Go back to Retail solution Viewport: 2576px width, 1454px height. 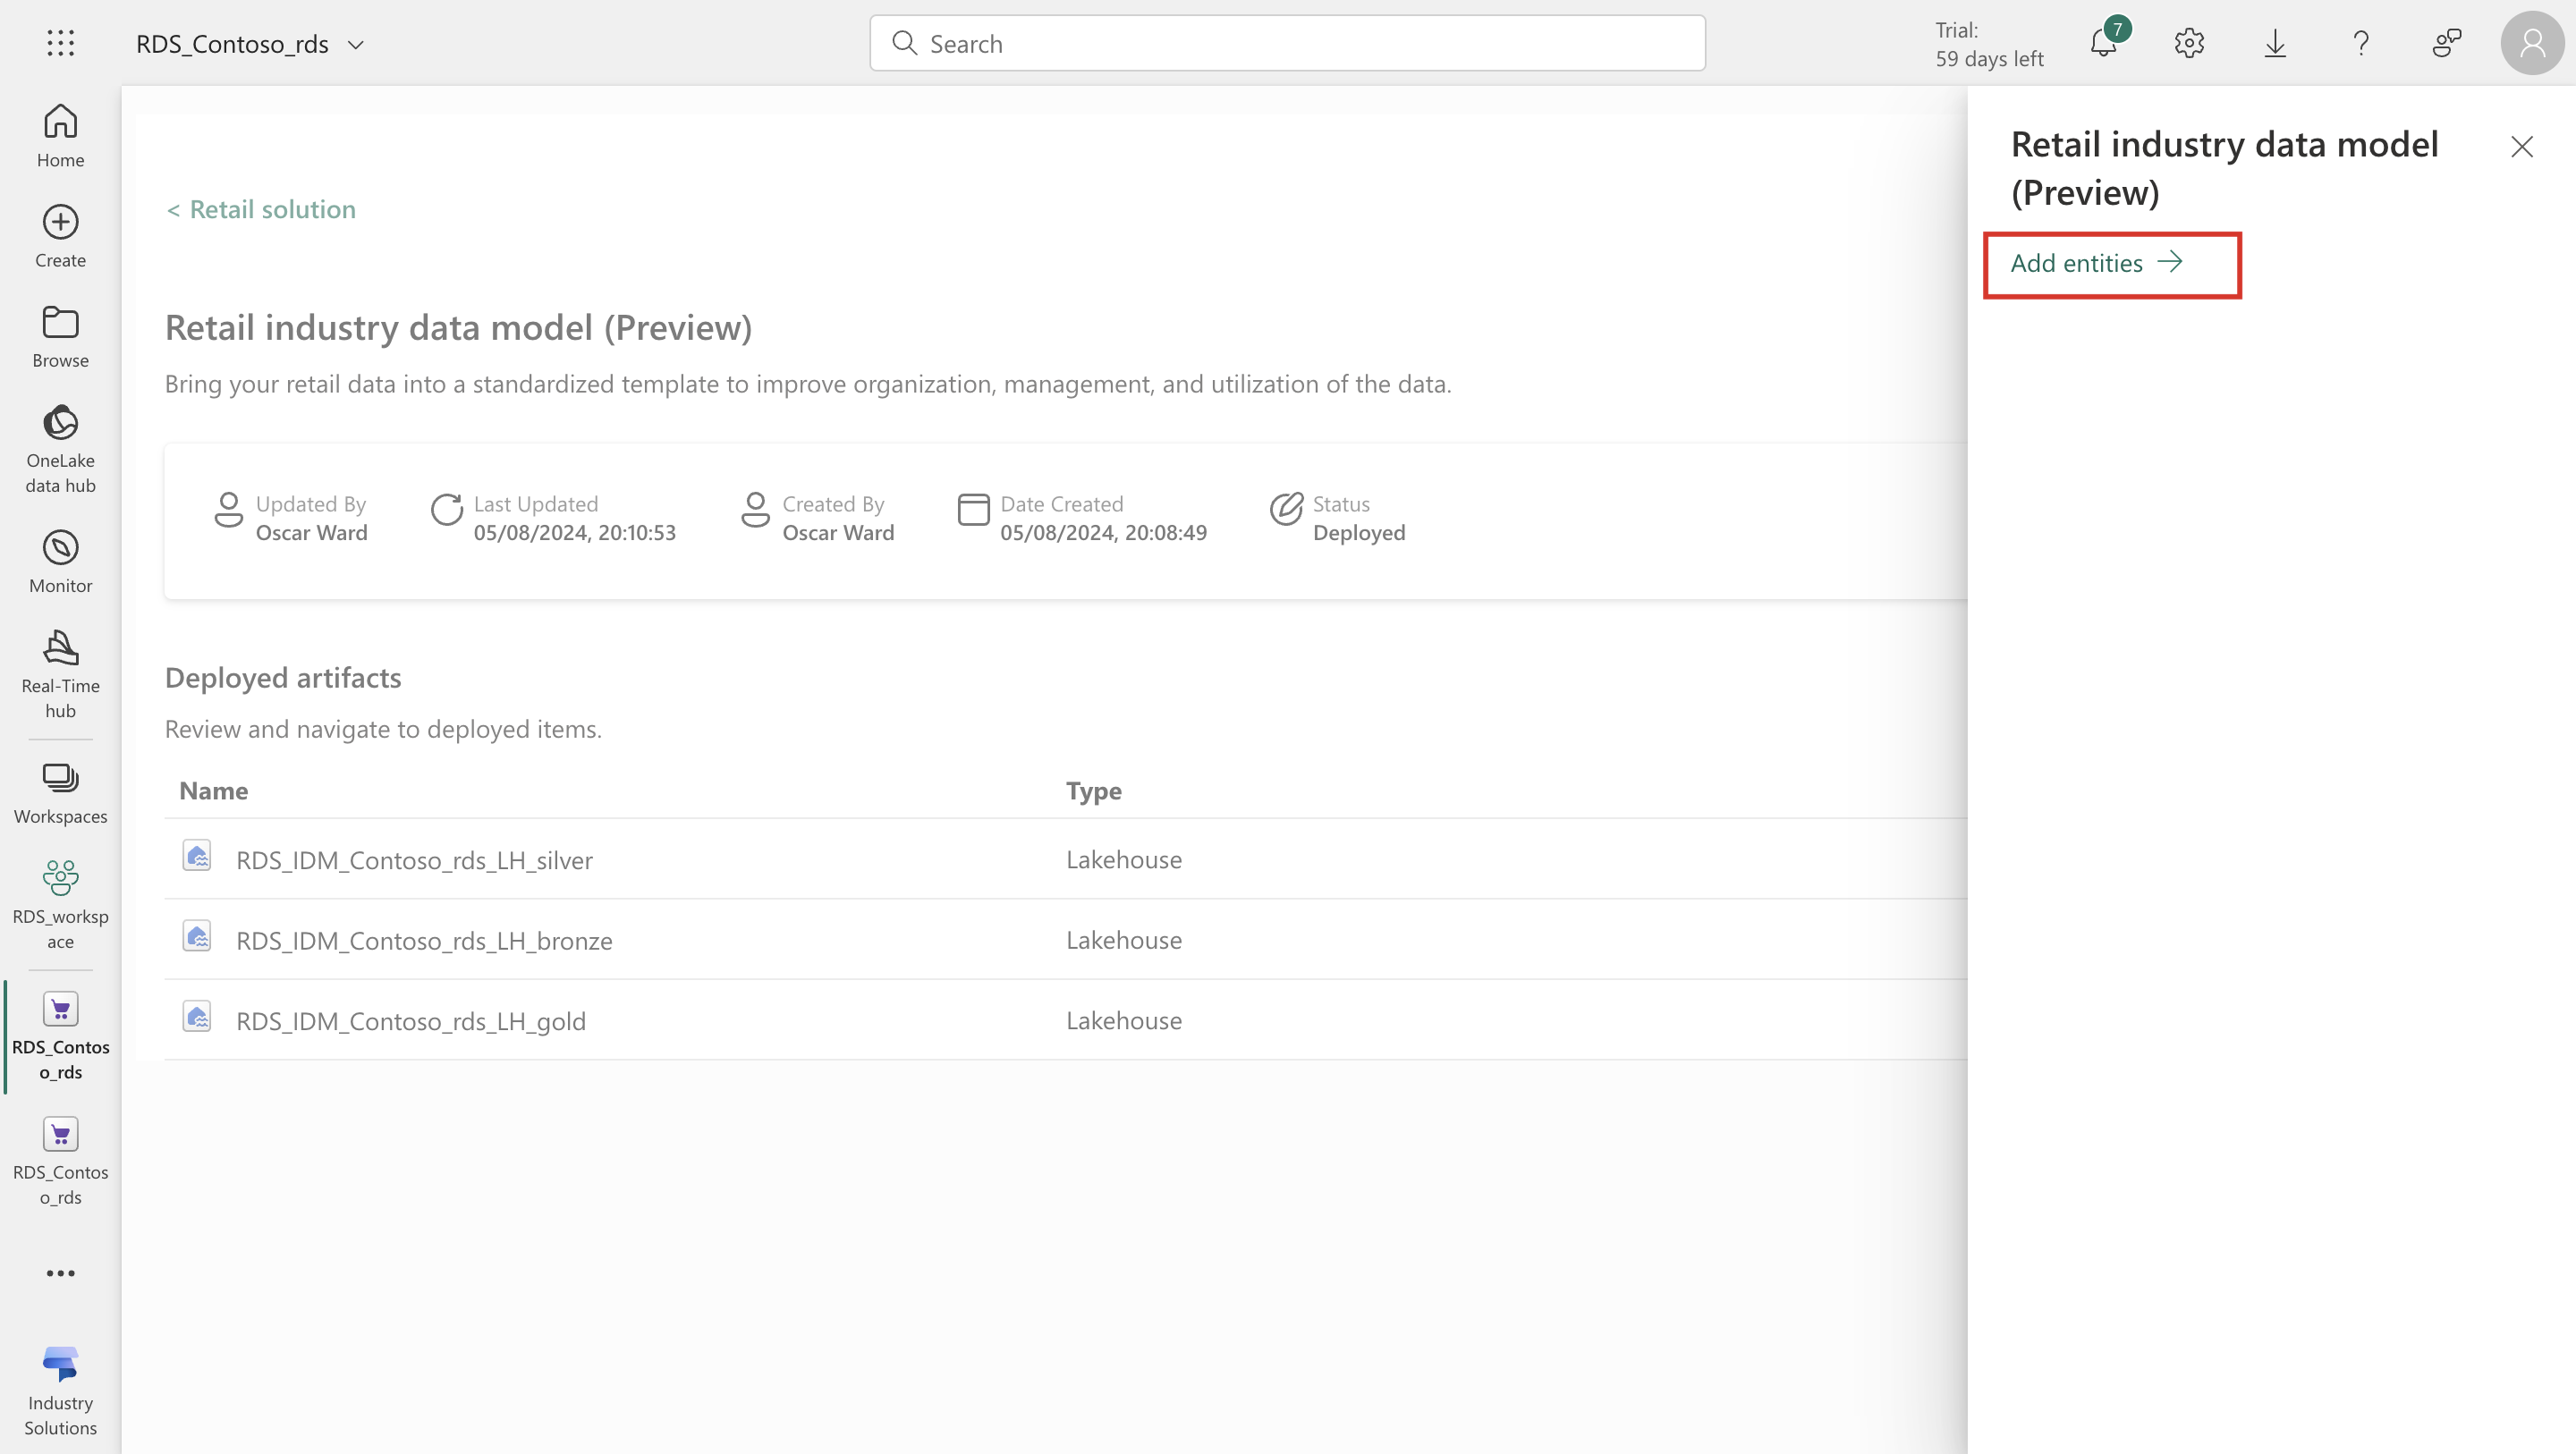pos(261,209)
